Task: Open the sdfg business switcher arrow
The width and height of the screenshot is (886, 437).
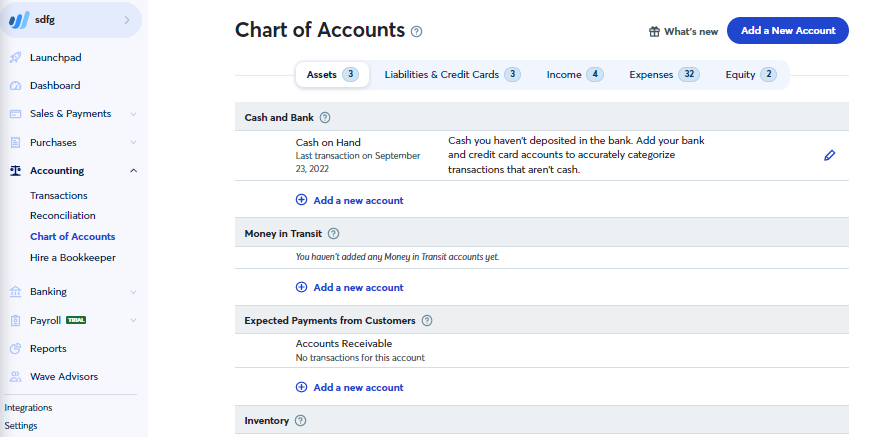Action: tap(127, 20)
